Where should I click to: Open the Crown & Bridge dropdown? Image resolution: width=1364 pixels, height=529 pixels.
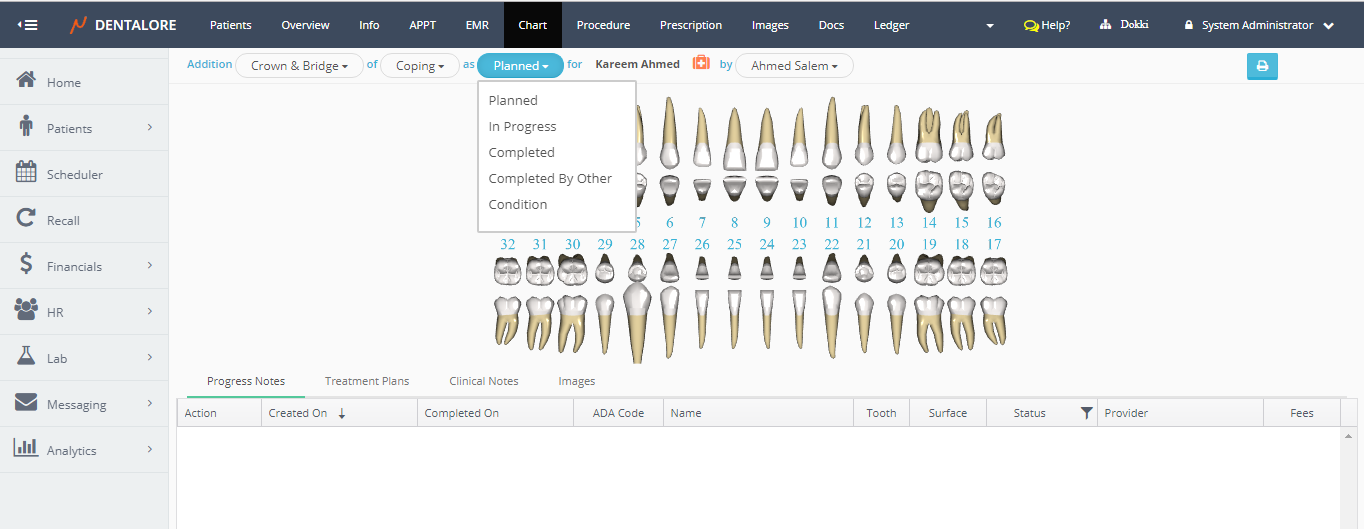tap(299, 66)
